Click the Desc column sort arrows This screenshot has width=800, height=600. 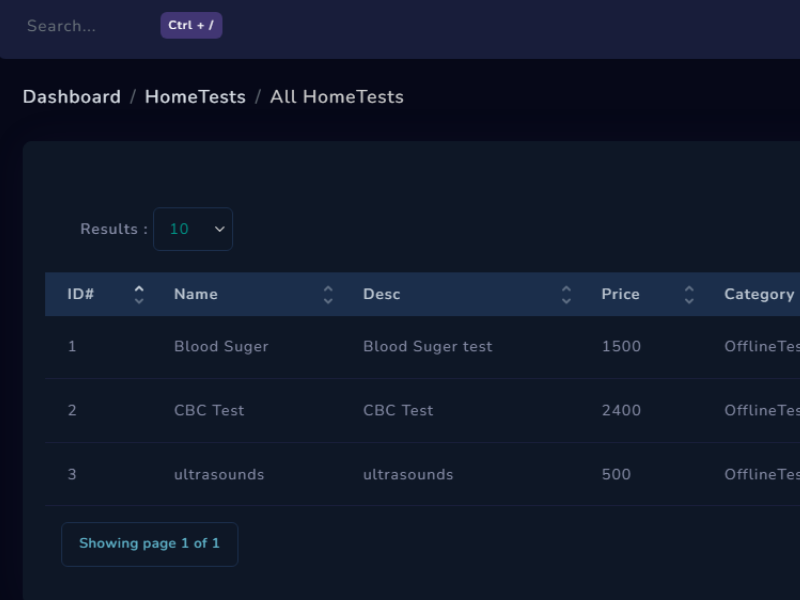566,294
